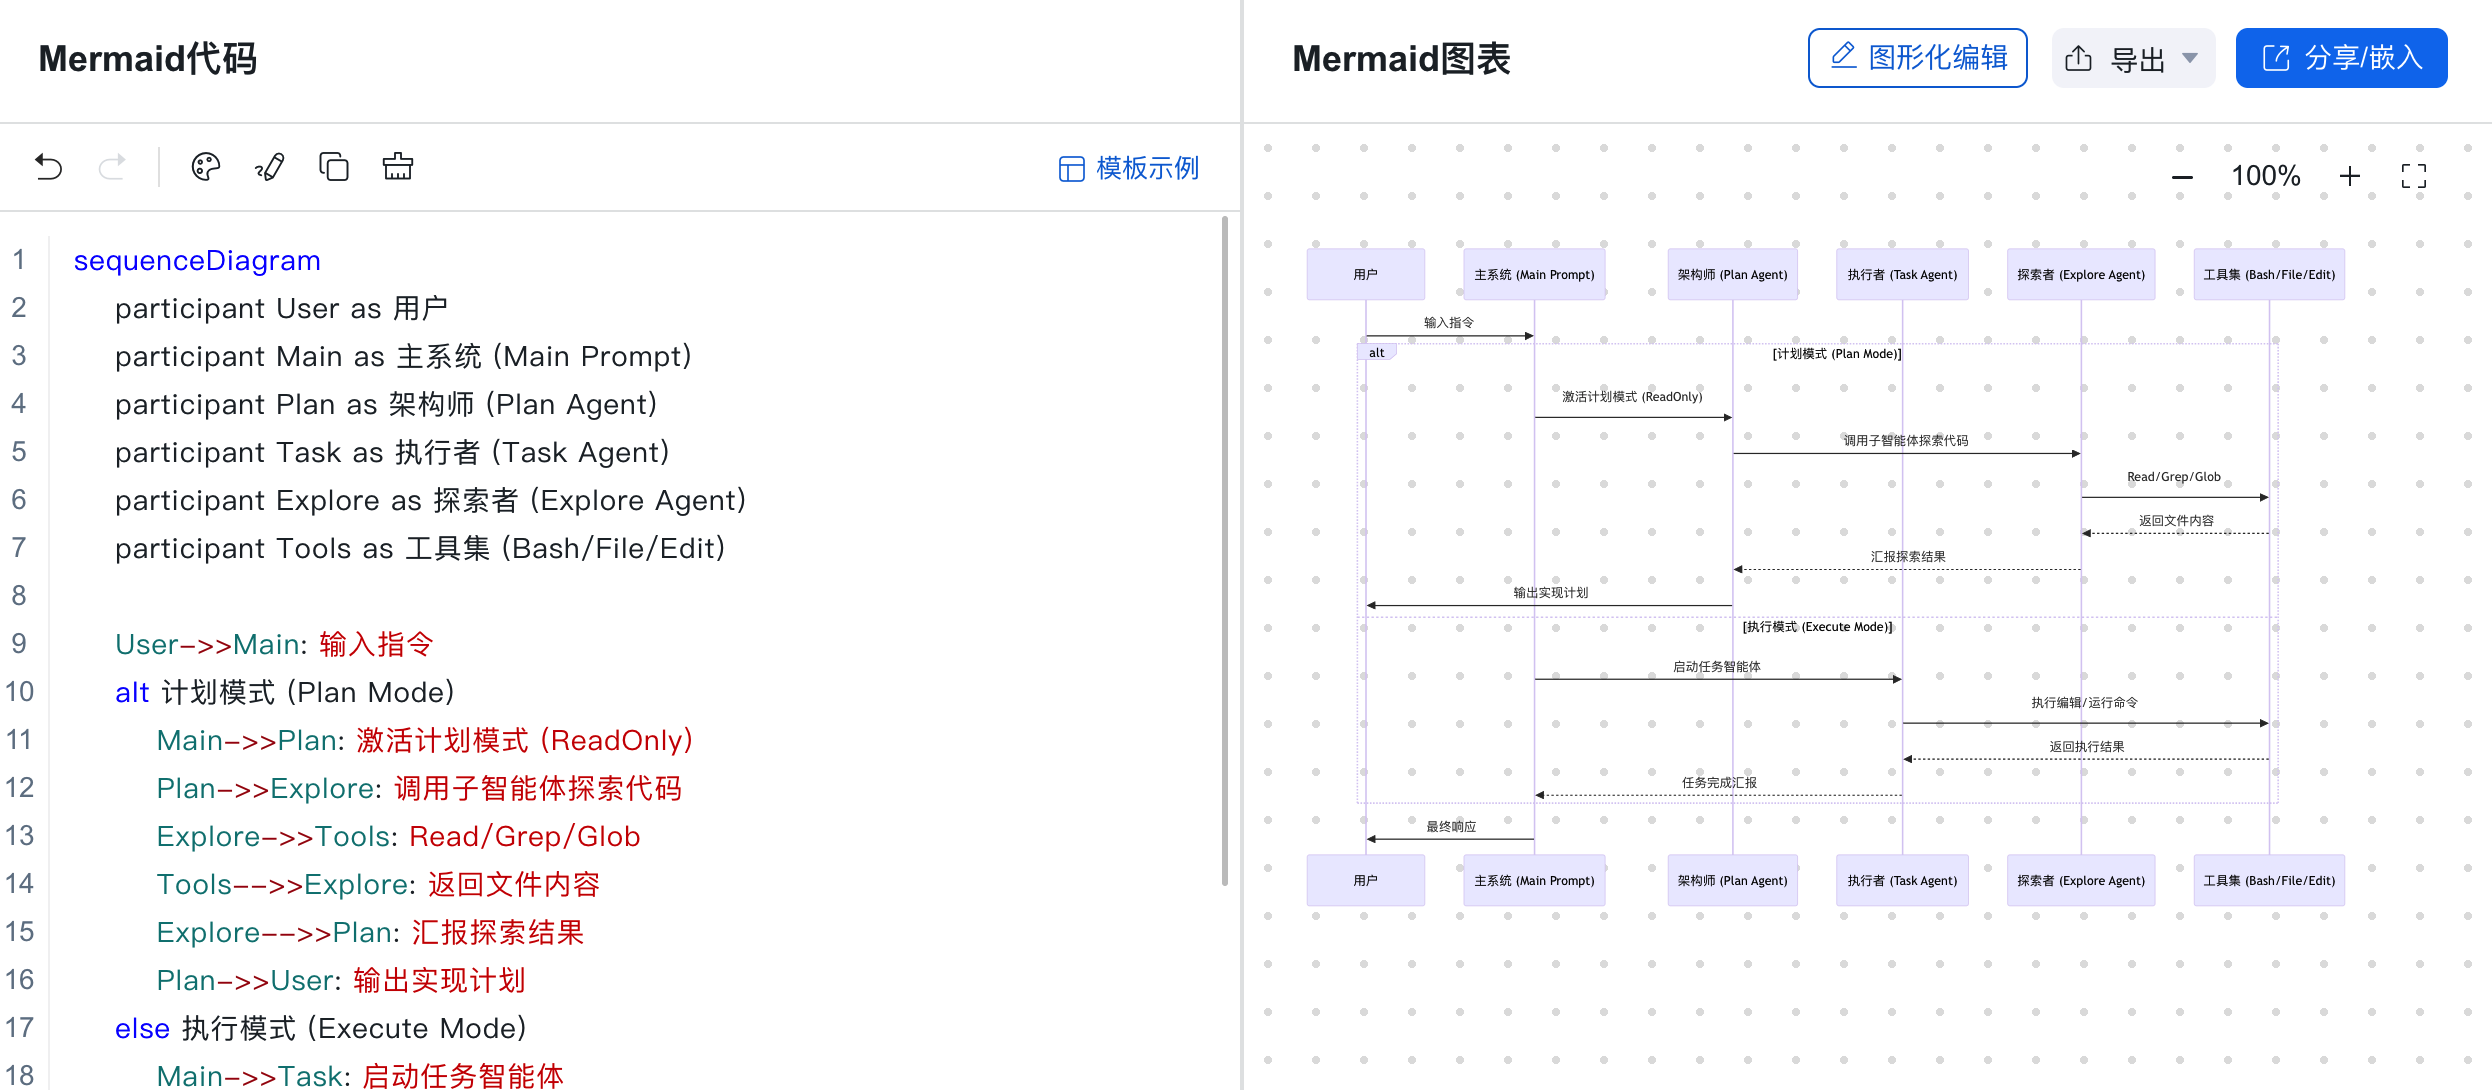Click the sequenceDiagram code line
The image size is (2492, 1090).
(x=197, y=261)
